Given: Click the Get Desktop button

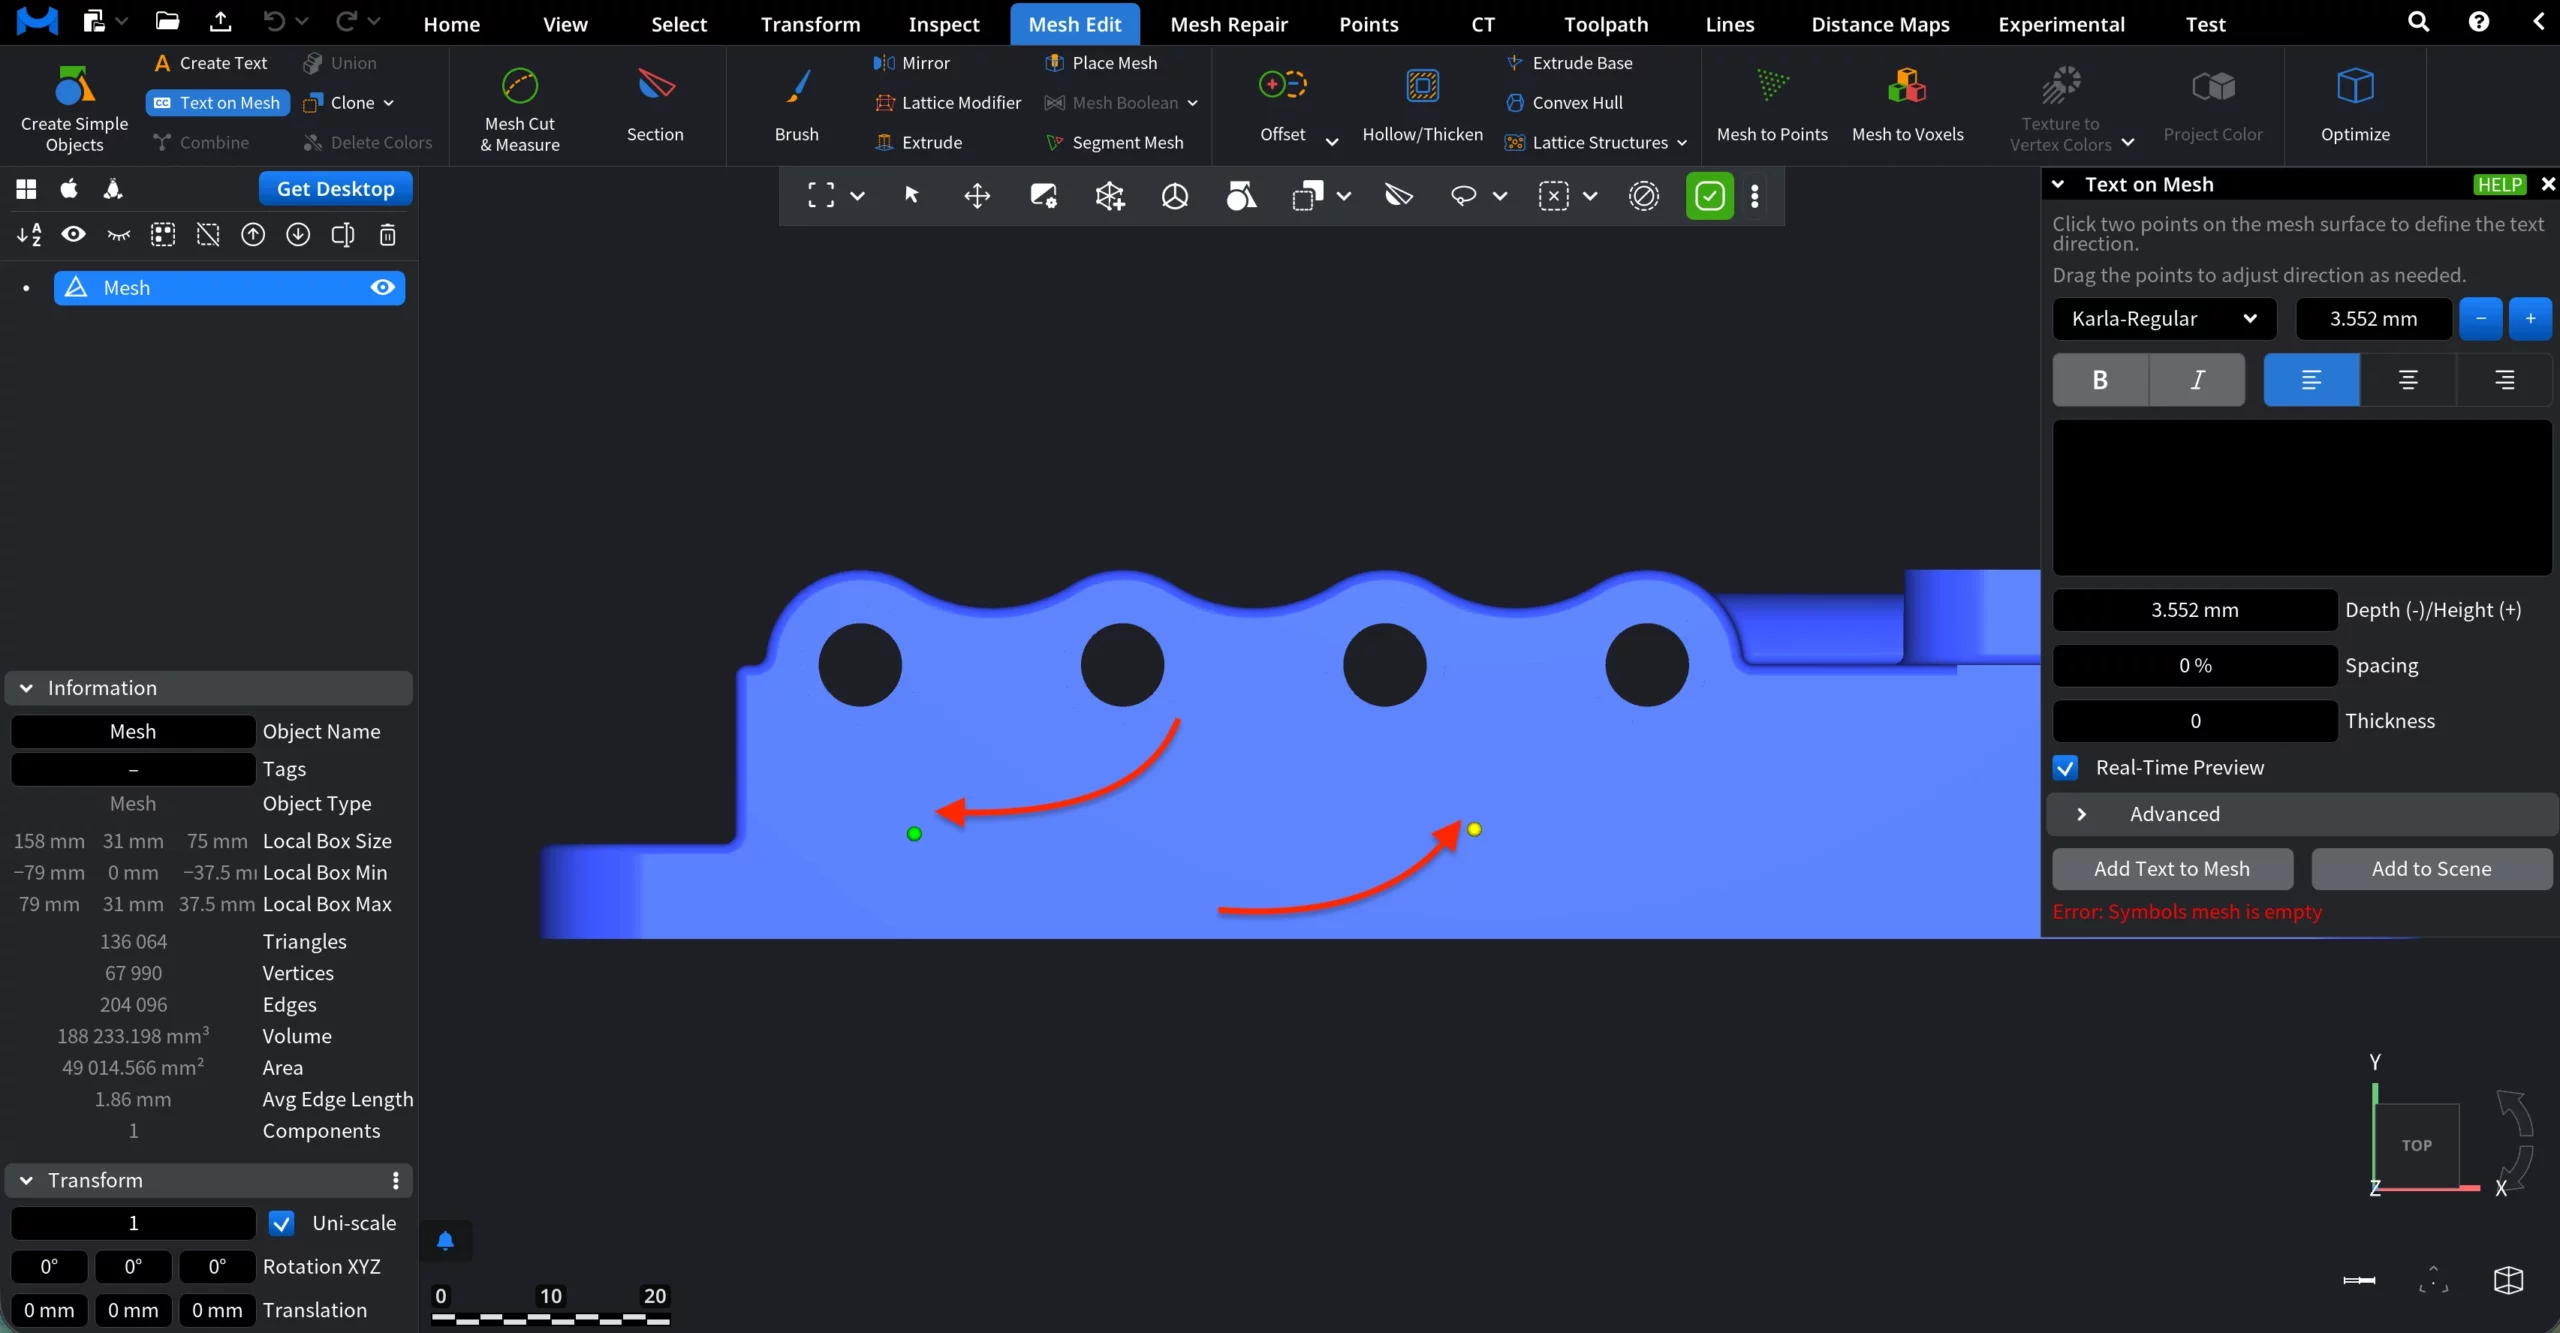Looking at the screenshot, I should point(335,189).
